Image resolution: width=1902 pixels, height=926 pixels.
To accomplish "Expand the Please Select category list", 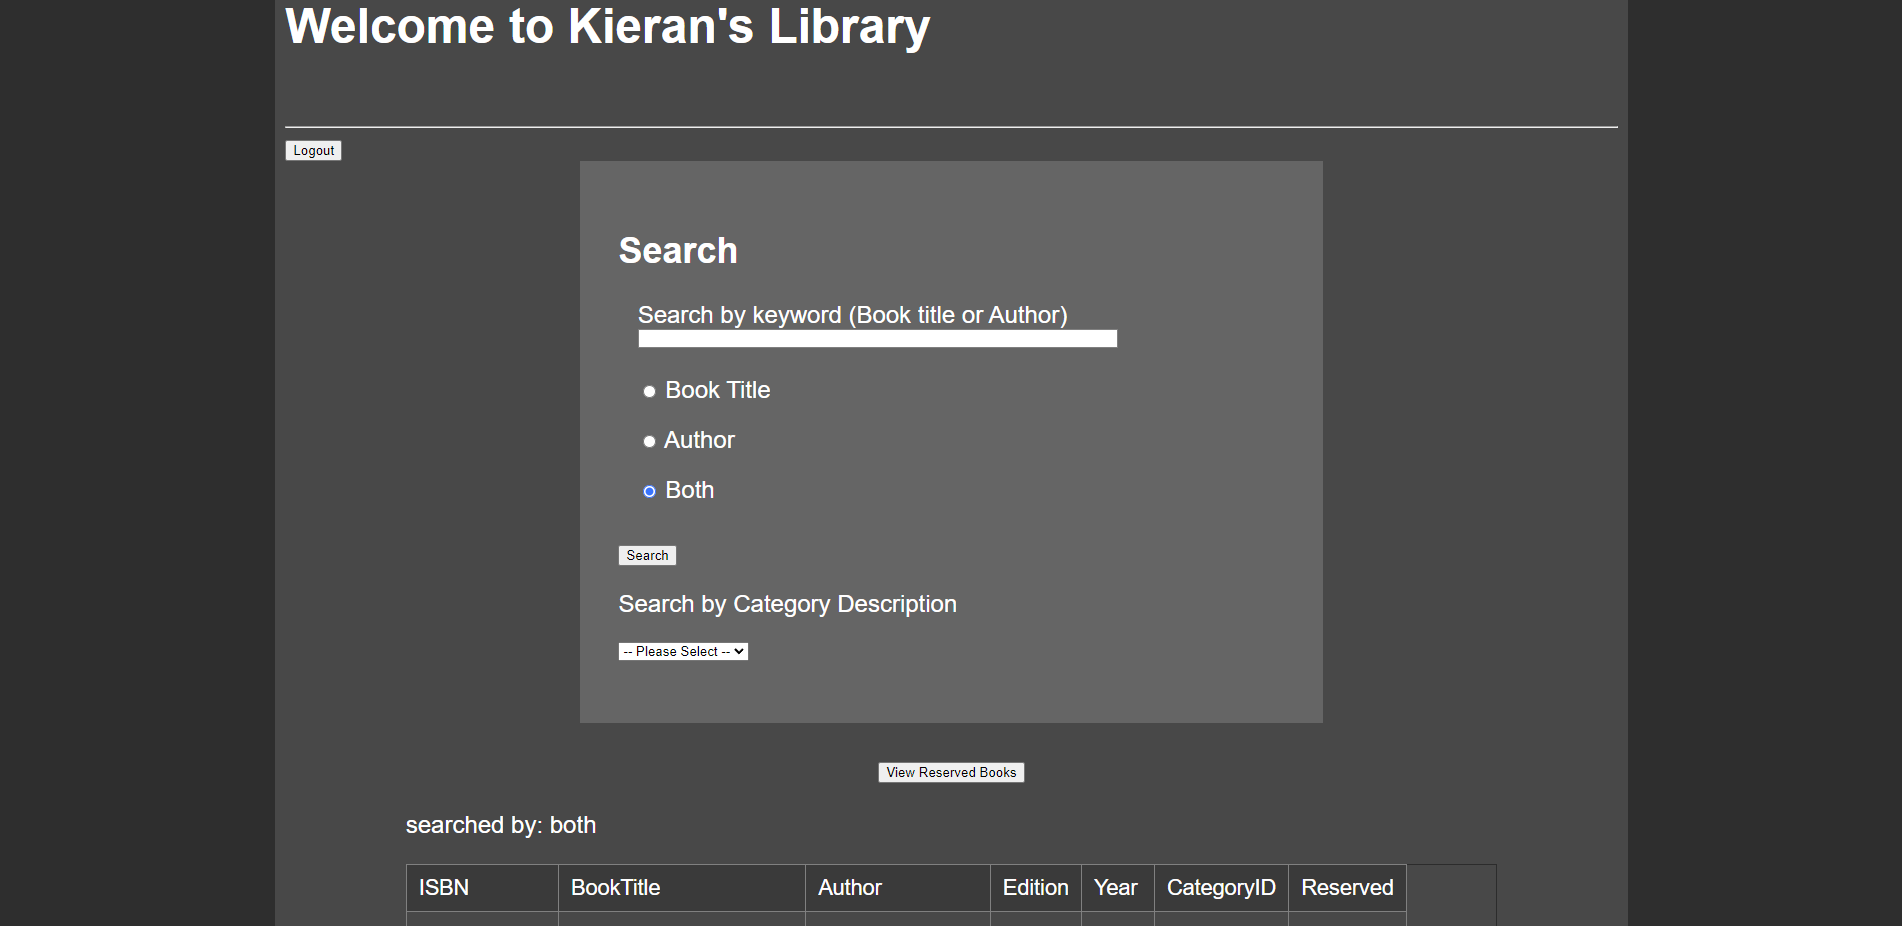I will tap(683, 651).
